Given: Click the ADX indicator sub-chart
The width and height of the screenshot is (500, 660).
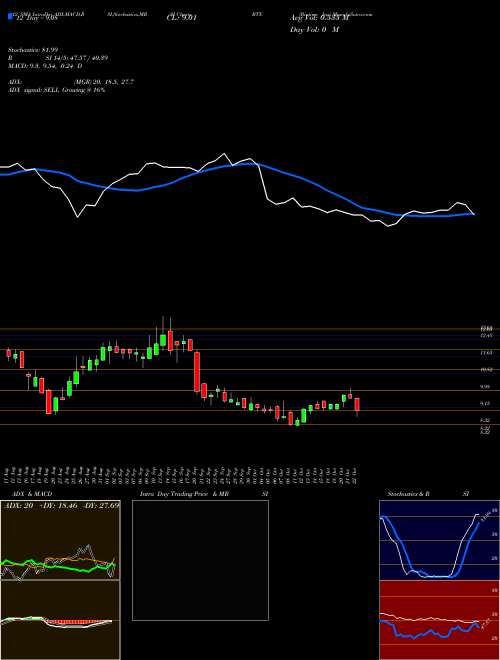Looking at the screenshot, I should [x=60, y=540].
